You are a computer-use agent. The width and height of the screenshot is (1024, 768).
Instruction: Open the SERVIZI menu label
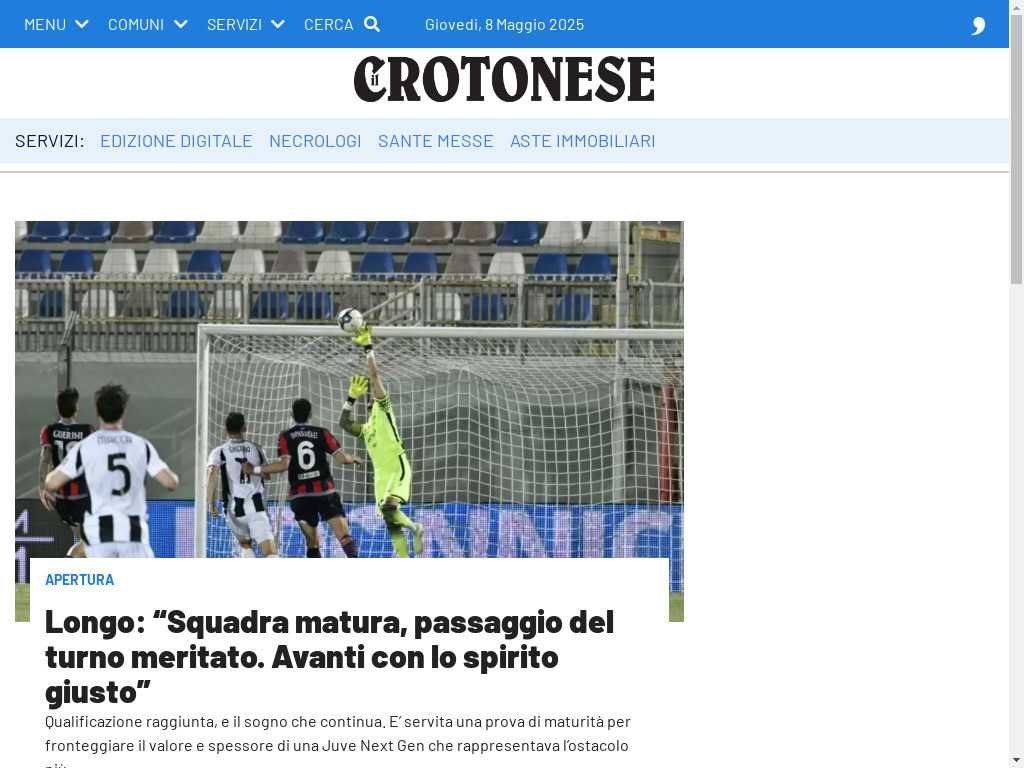click(x=234, y=24)
